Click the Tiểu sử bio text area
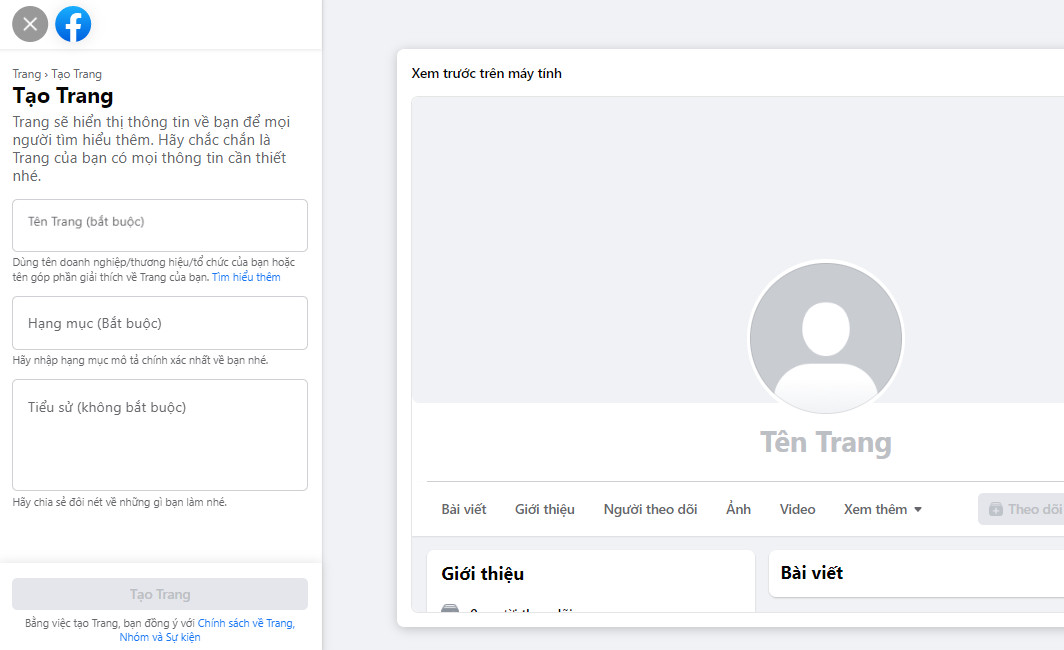Image resolution: width=1064 pixels, height=650 pixels. click(x=160, y=435)
